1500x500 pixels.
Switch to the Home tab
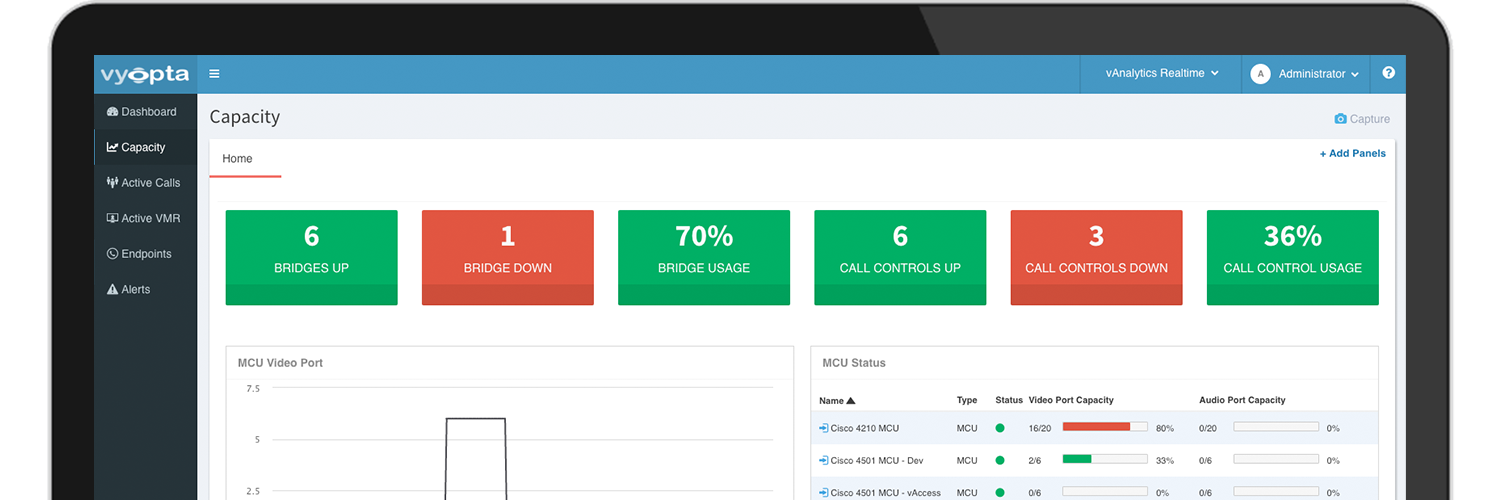(x=245, y=159)
